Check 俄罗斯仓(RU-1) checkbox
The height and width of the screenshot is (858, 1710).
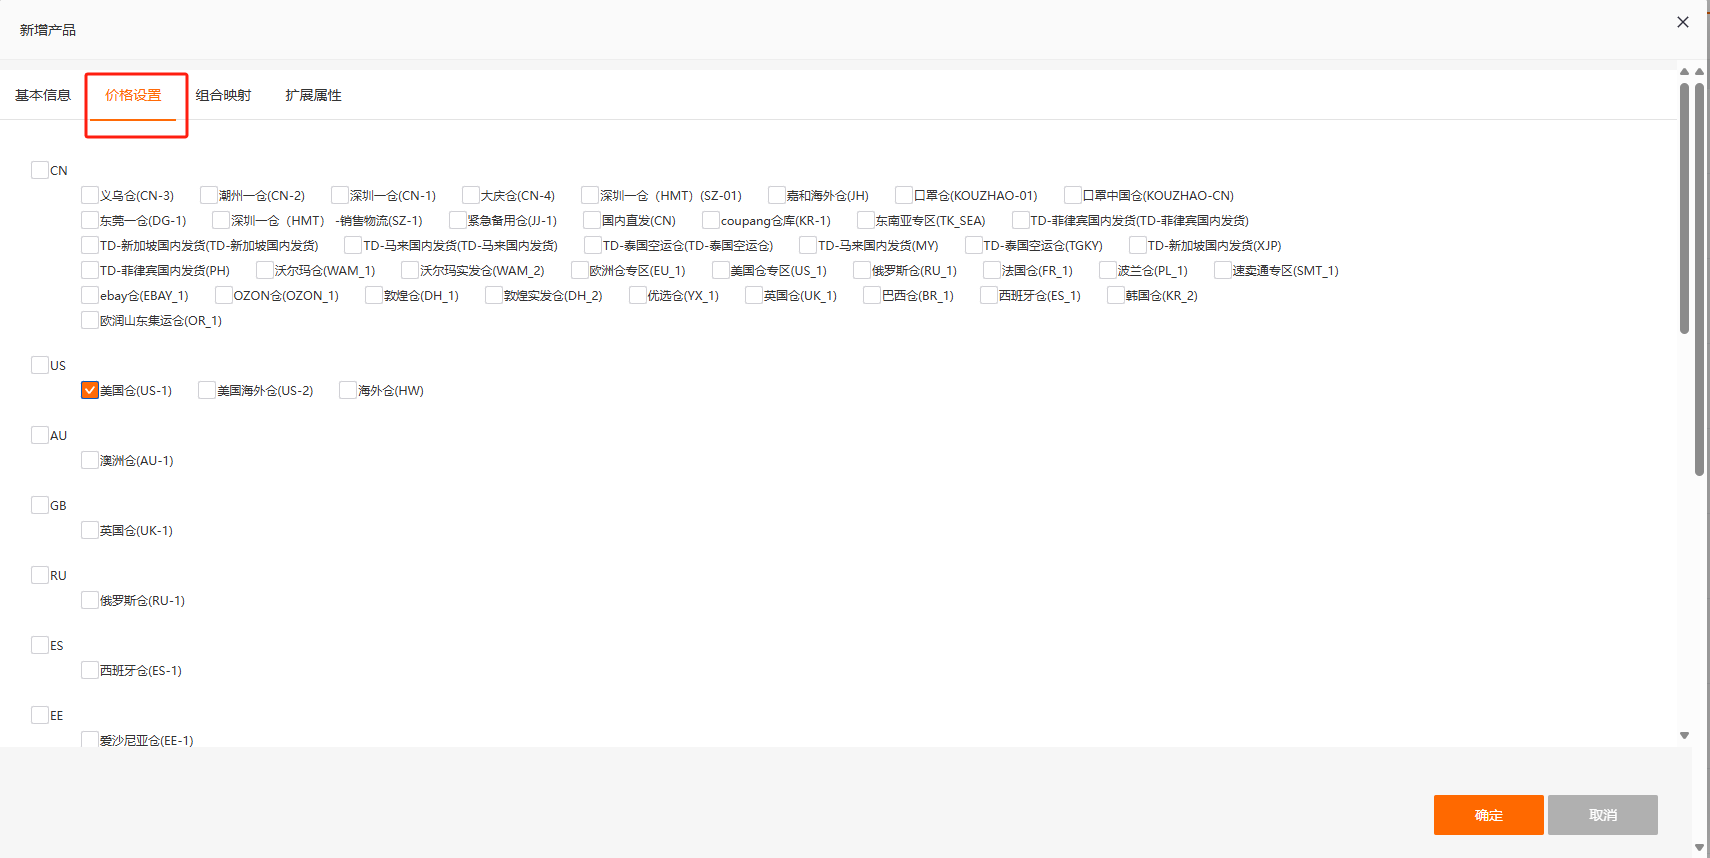point(90,600)
